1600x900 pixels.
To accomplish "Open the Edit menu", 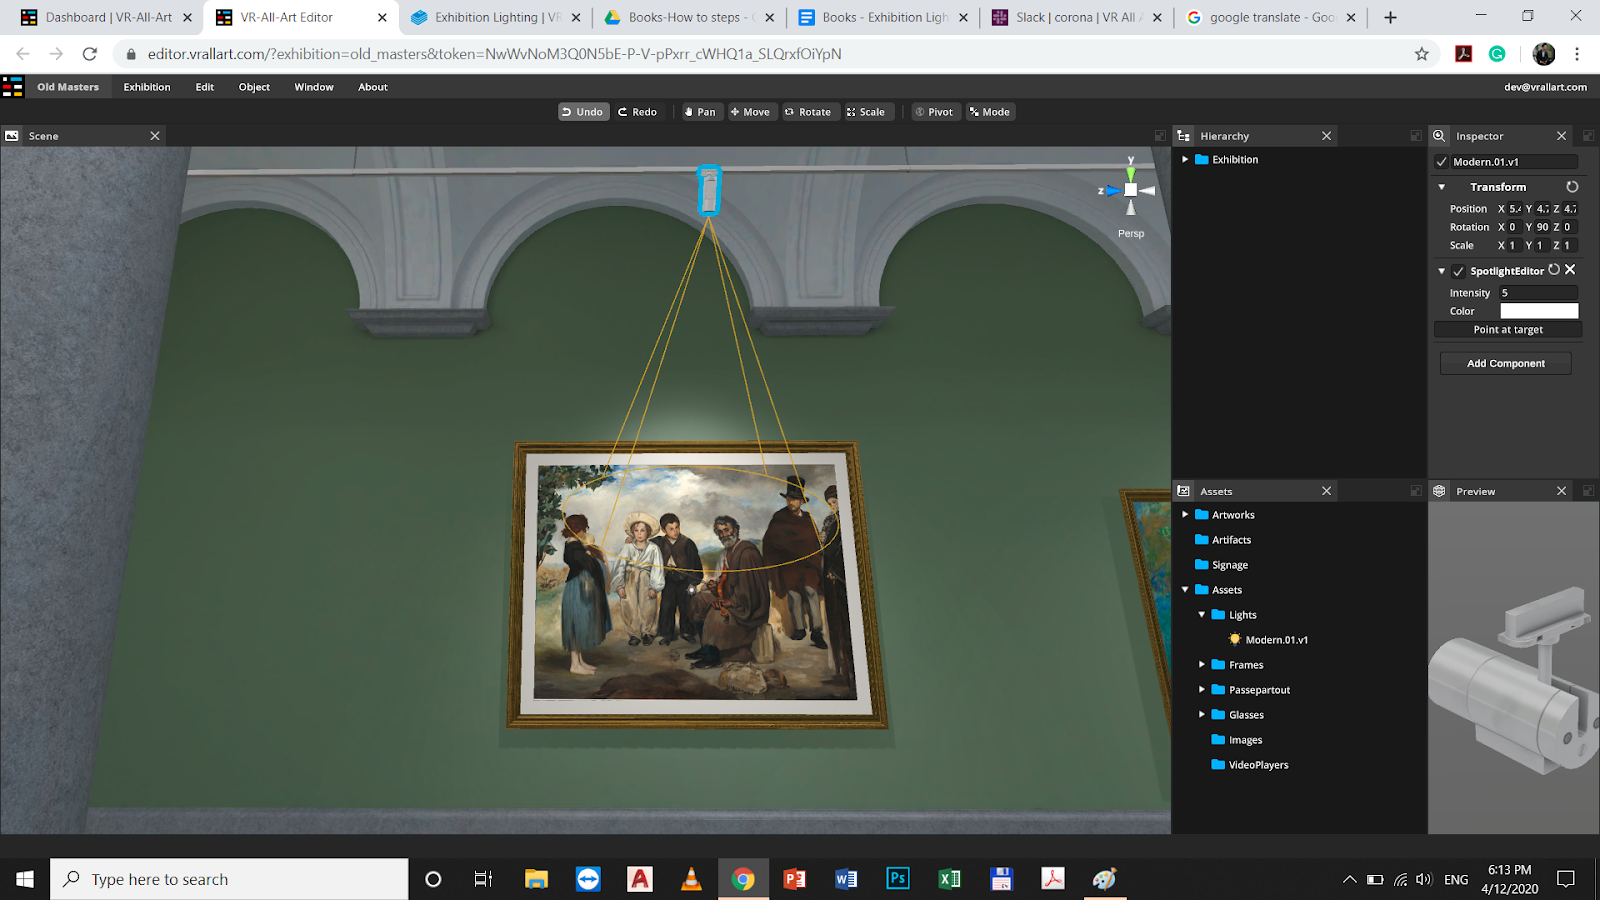I will click(x=205, y=87).
